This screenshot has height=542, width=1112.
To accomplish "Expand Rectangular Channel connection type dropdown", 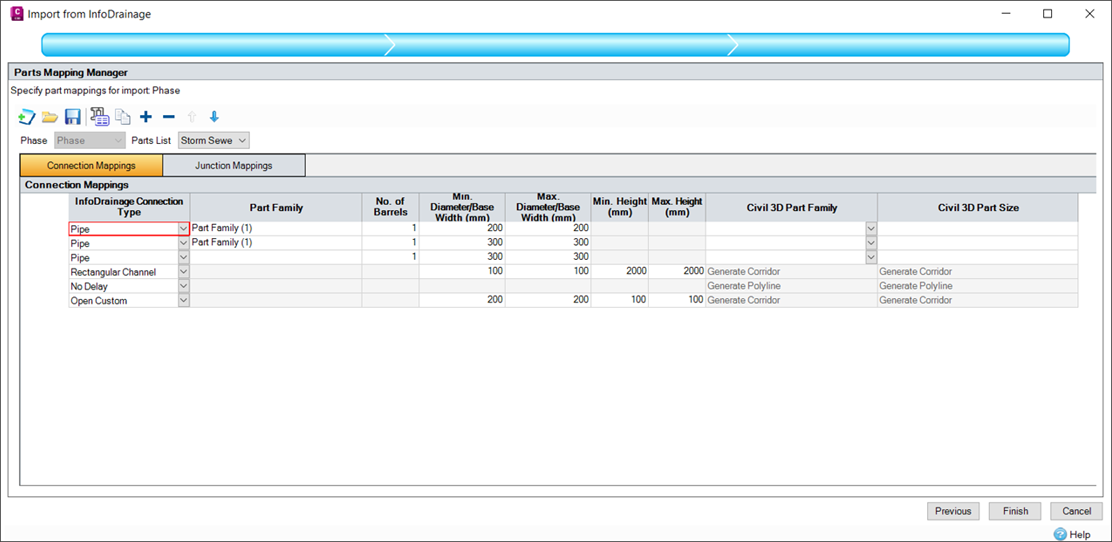I will point(184,272).
